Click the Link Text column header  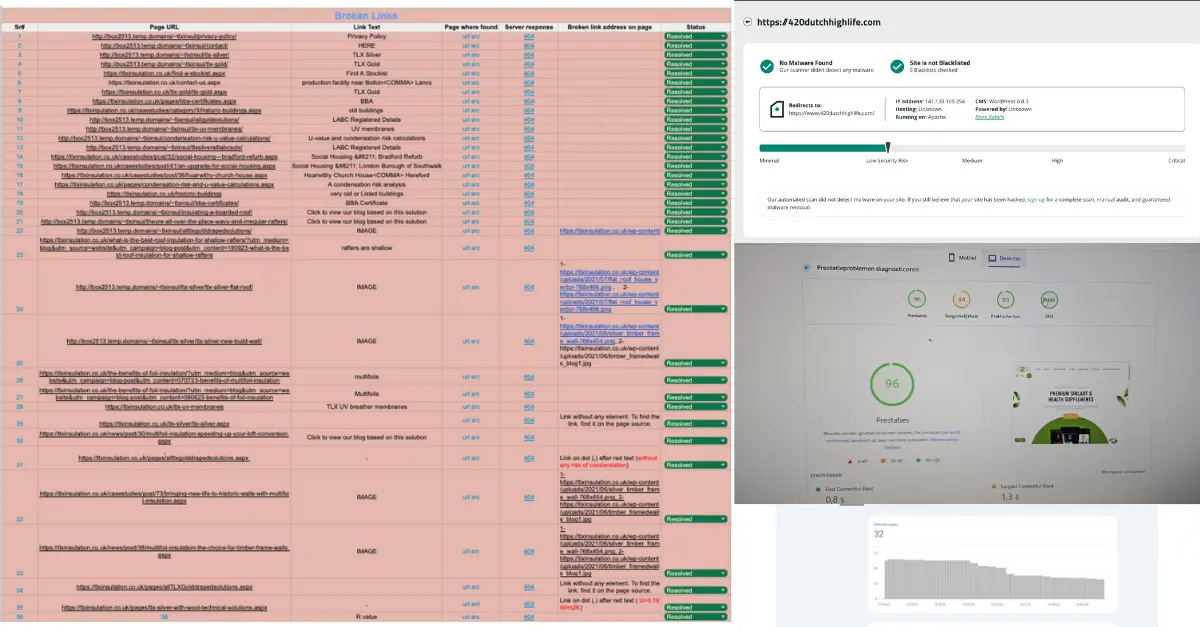366,27
